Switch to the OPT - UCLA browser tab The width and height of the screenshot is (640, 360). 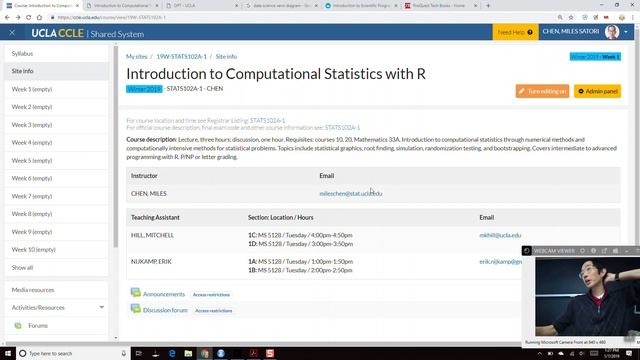click(202, 6)
